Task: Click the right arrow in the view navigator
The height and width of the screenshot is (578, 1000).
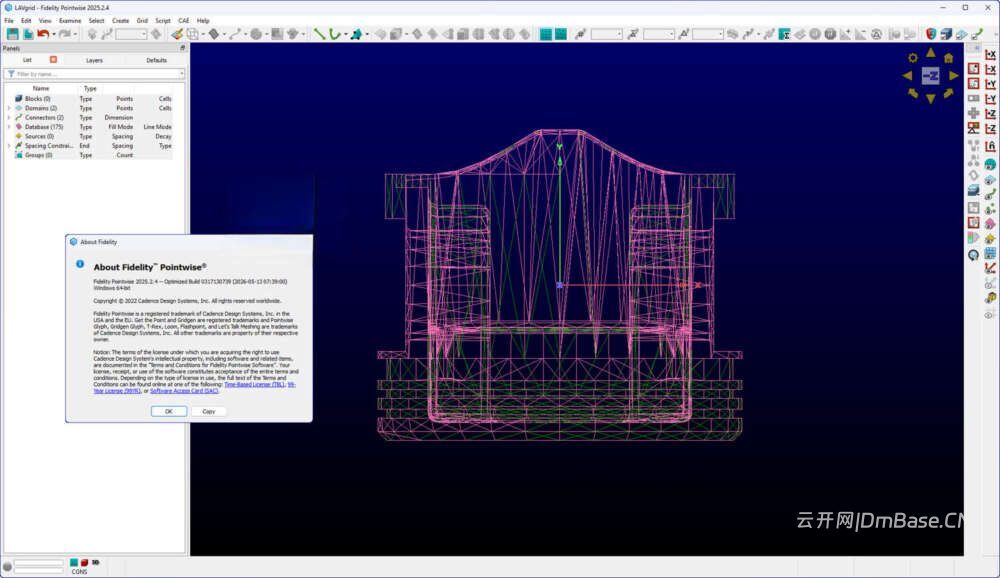Action: coord(953,75)
